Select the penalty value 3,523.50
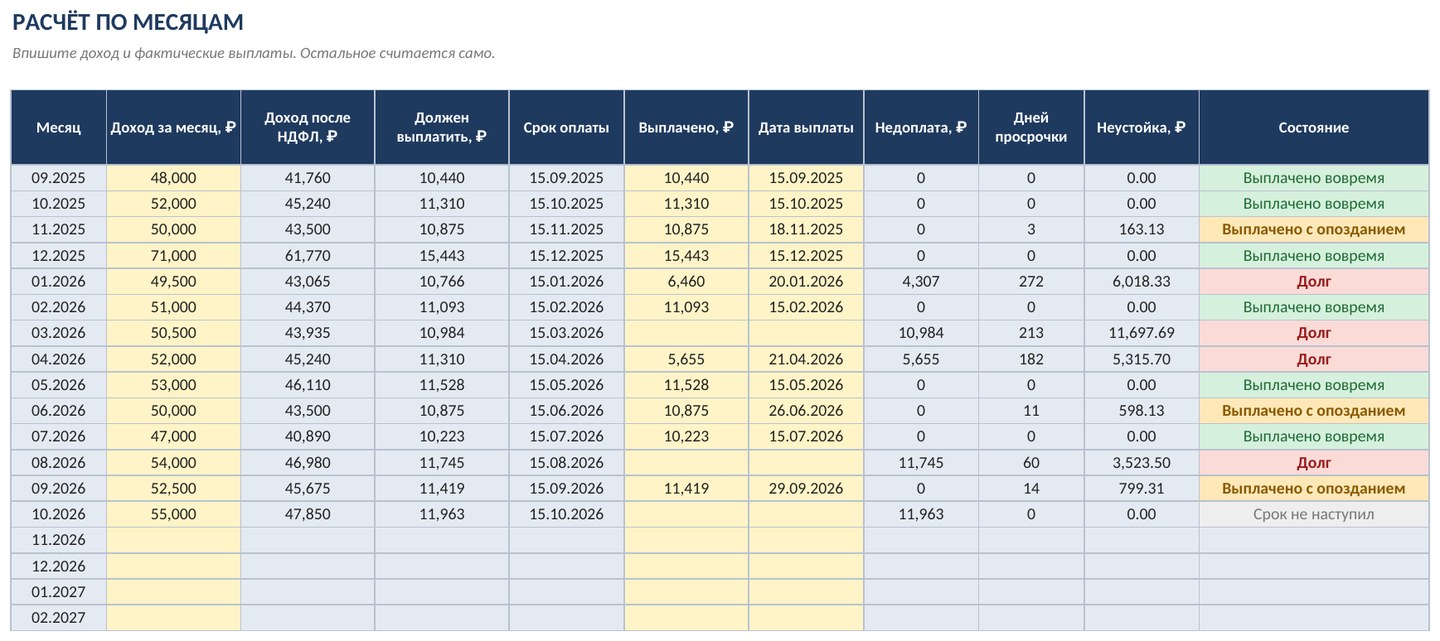The height and width of the screenshot is (641, 1440). tap(1141, 463)
